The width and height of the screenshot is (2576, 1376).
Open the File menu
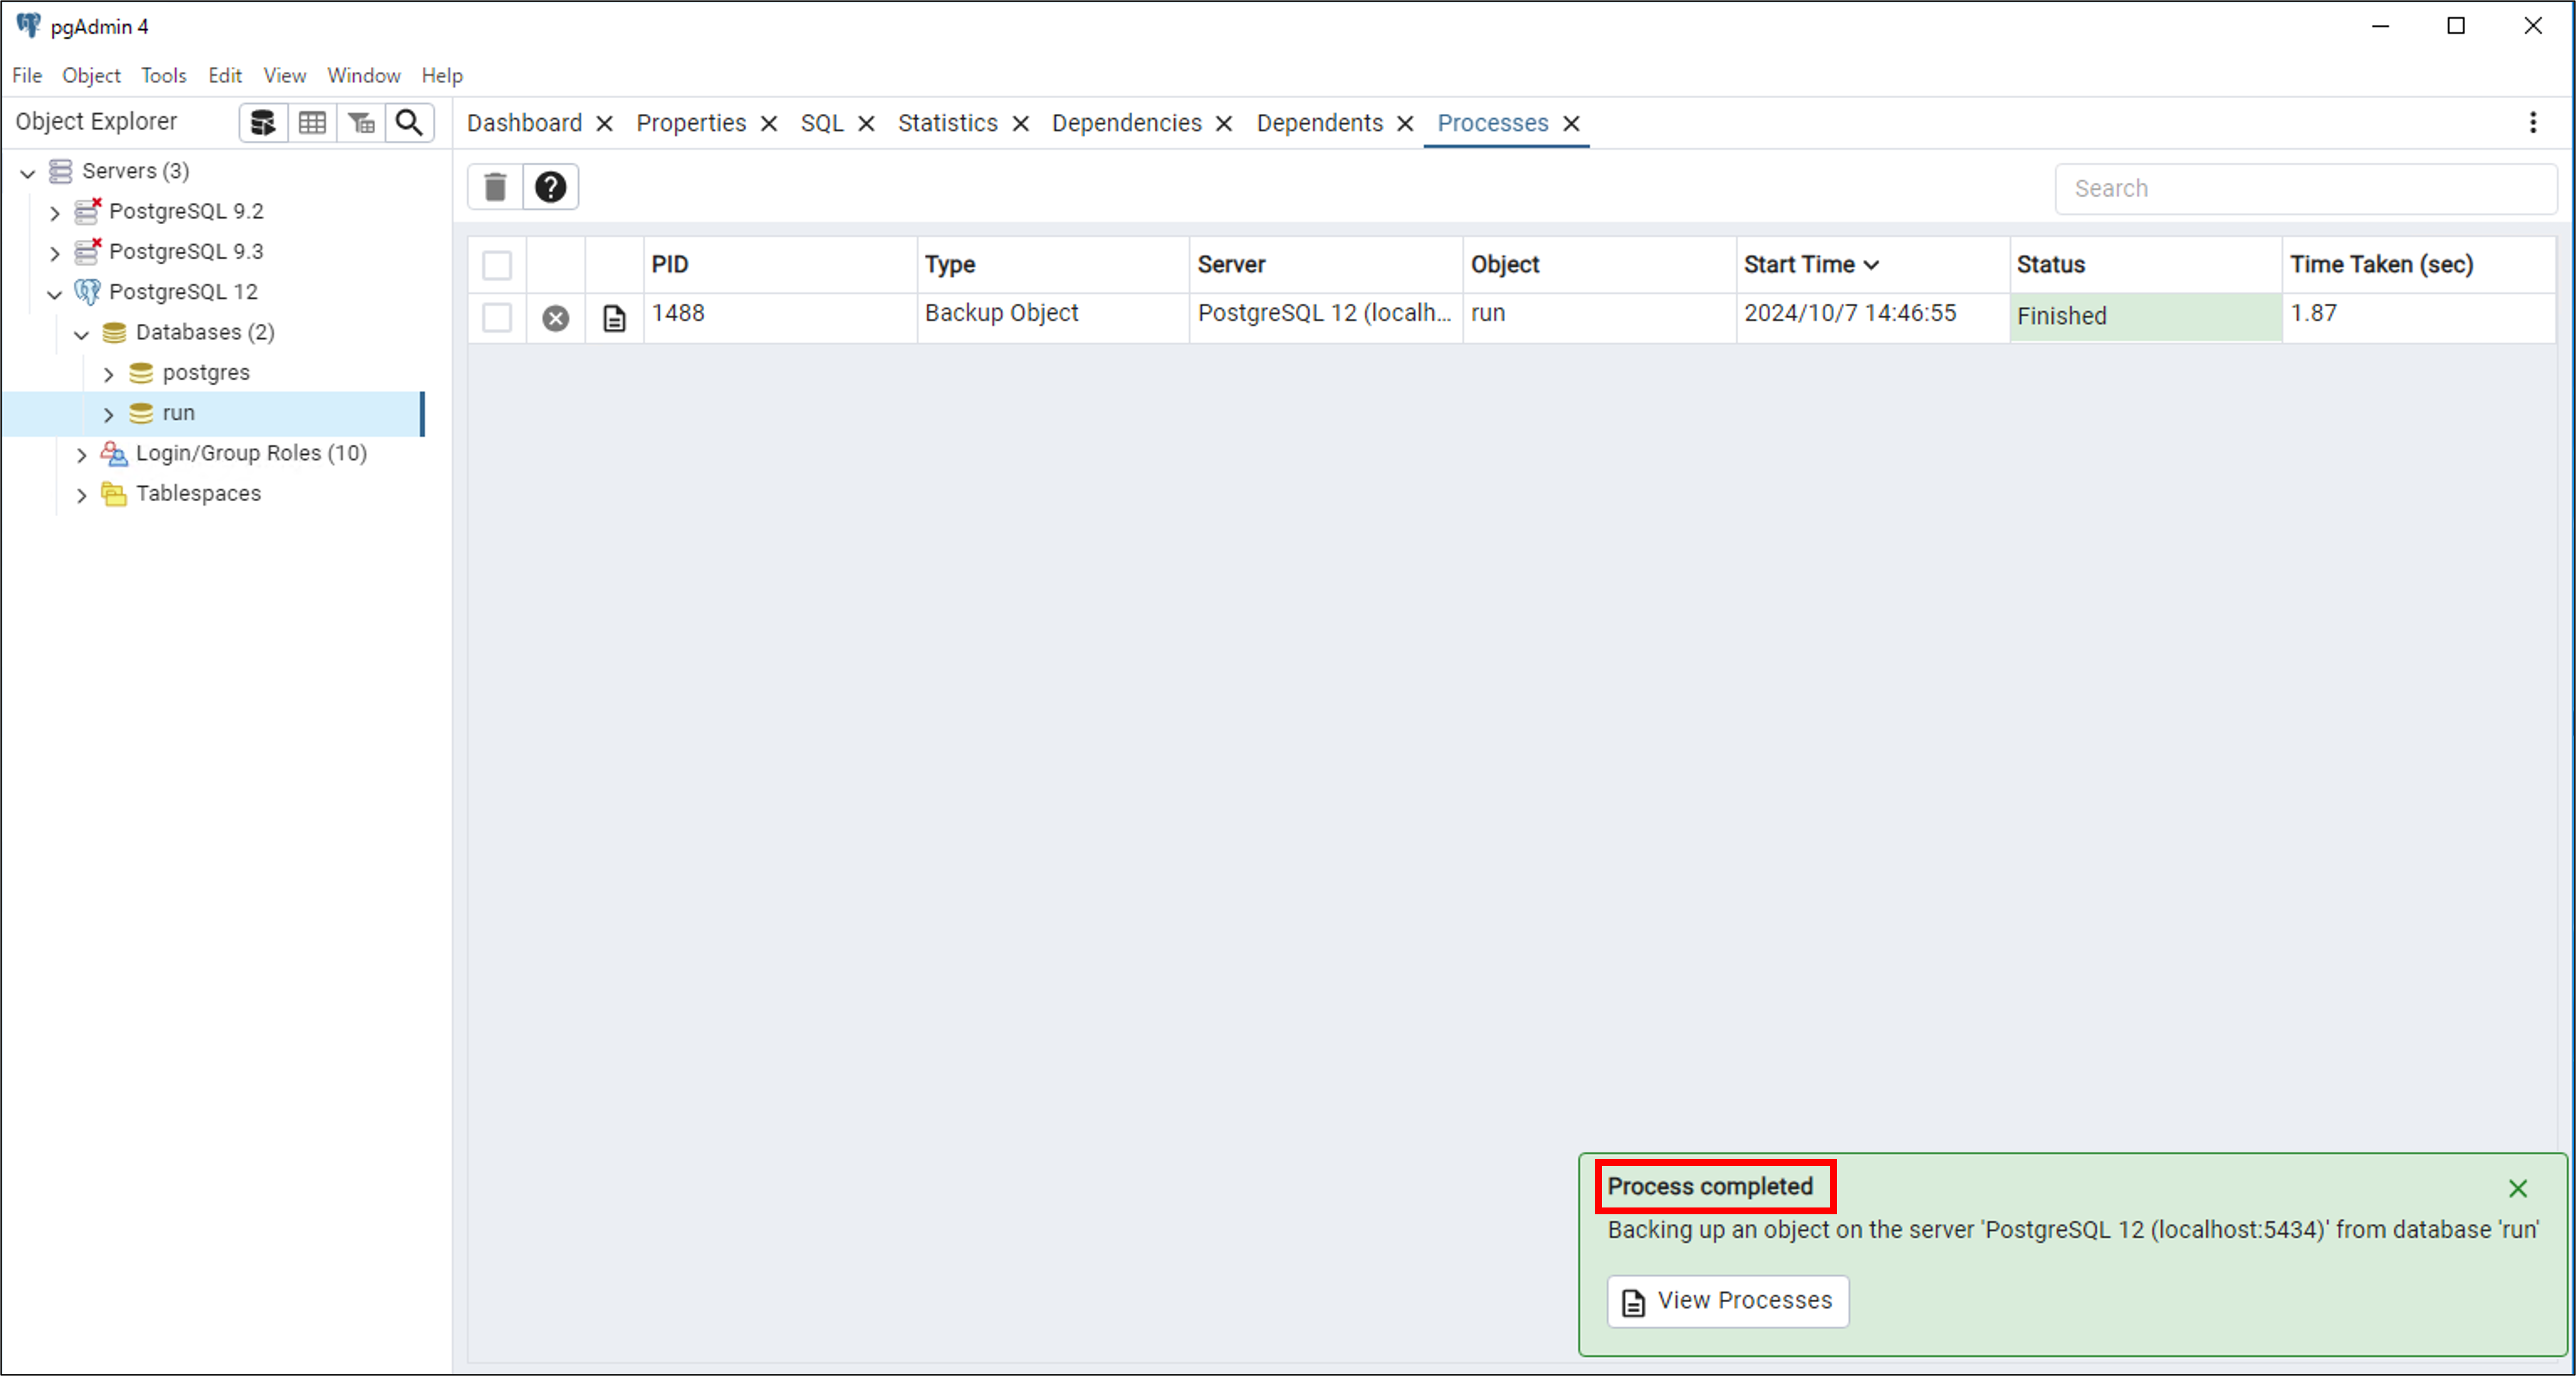click(27, 75)
